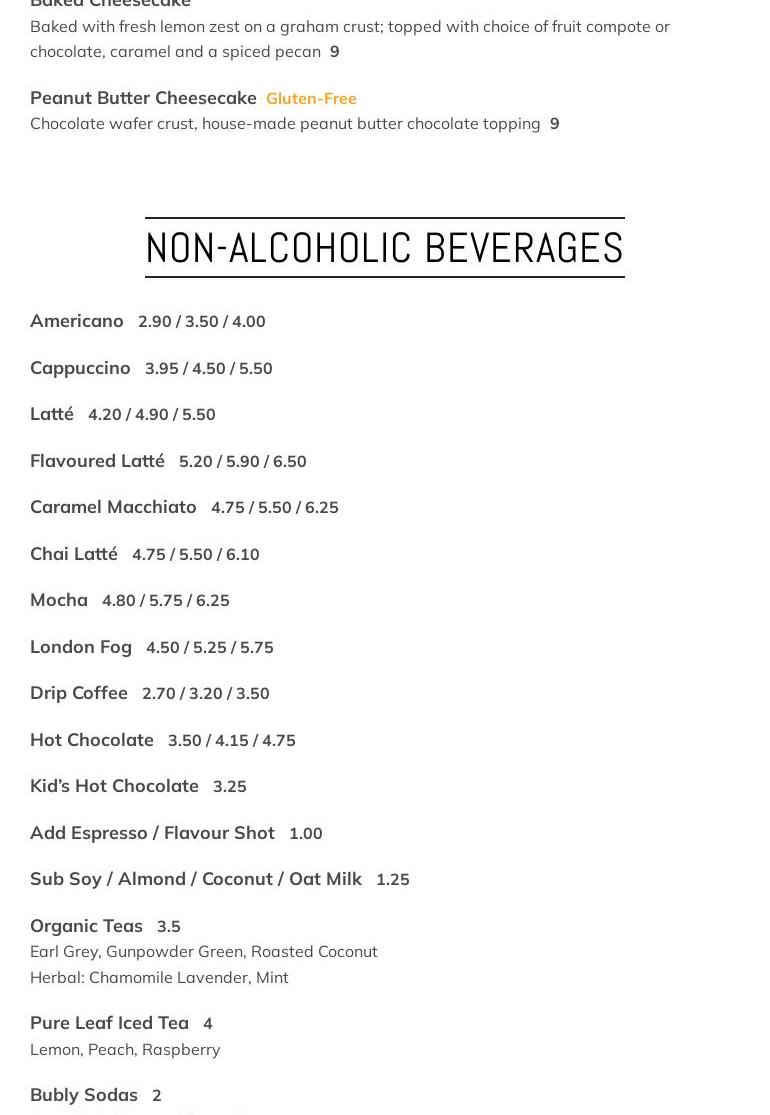Click the orange Gluten-Free label
The height and width of the screenshot is (1115, 770).
[311, 99]
